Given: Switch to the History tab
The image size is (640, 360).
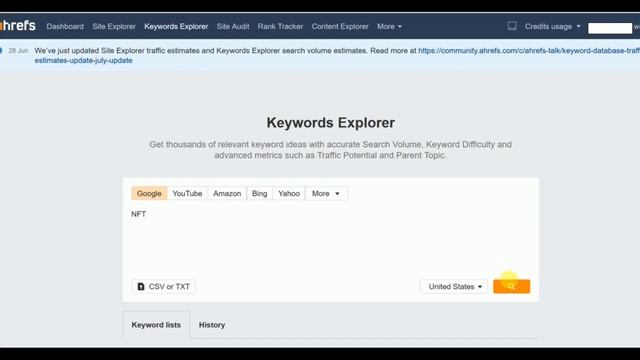Looking at the screenshot, I should [x=212, y=325].
